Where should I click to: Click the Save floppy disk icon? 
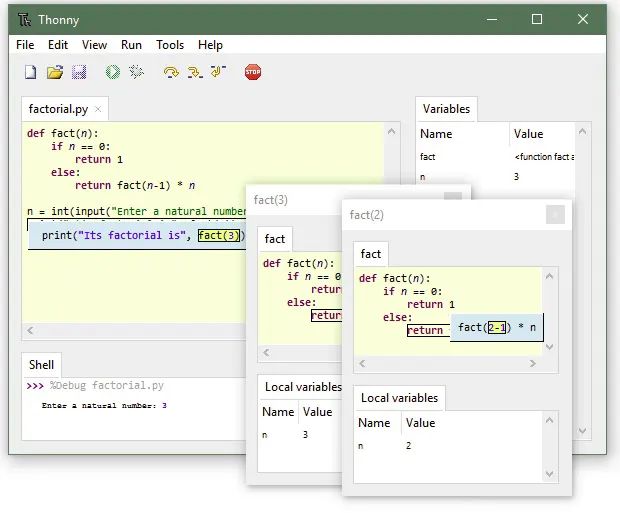click(x=79, y=72)
